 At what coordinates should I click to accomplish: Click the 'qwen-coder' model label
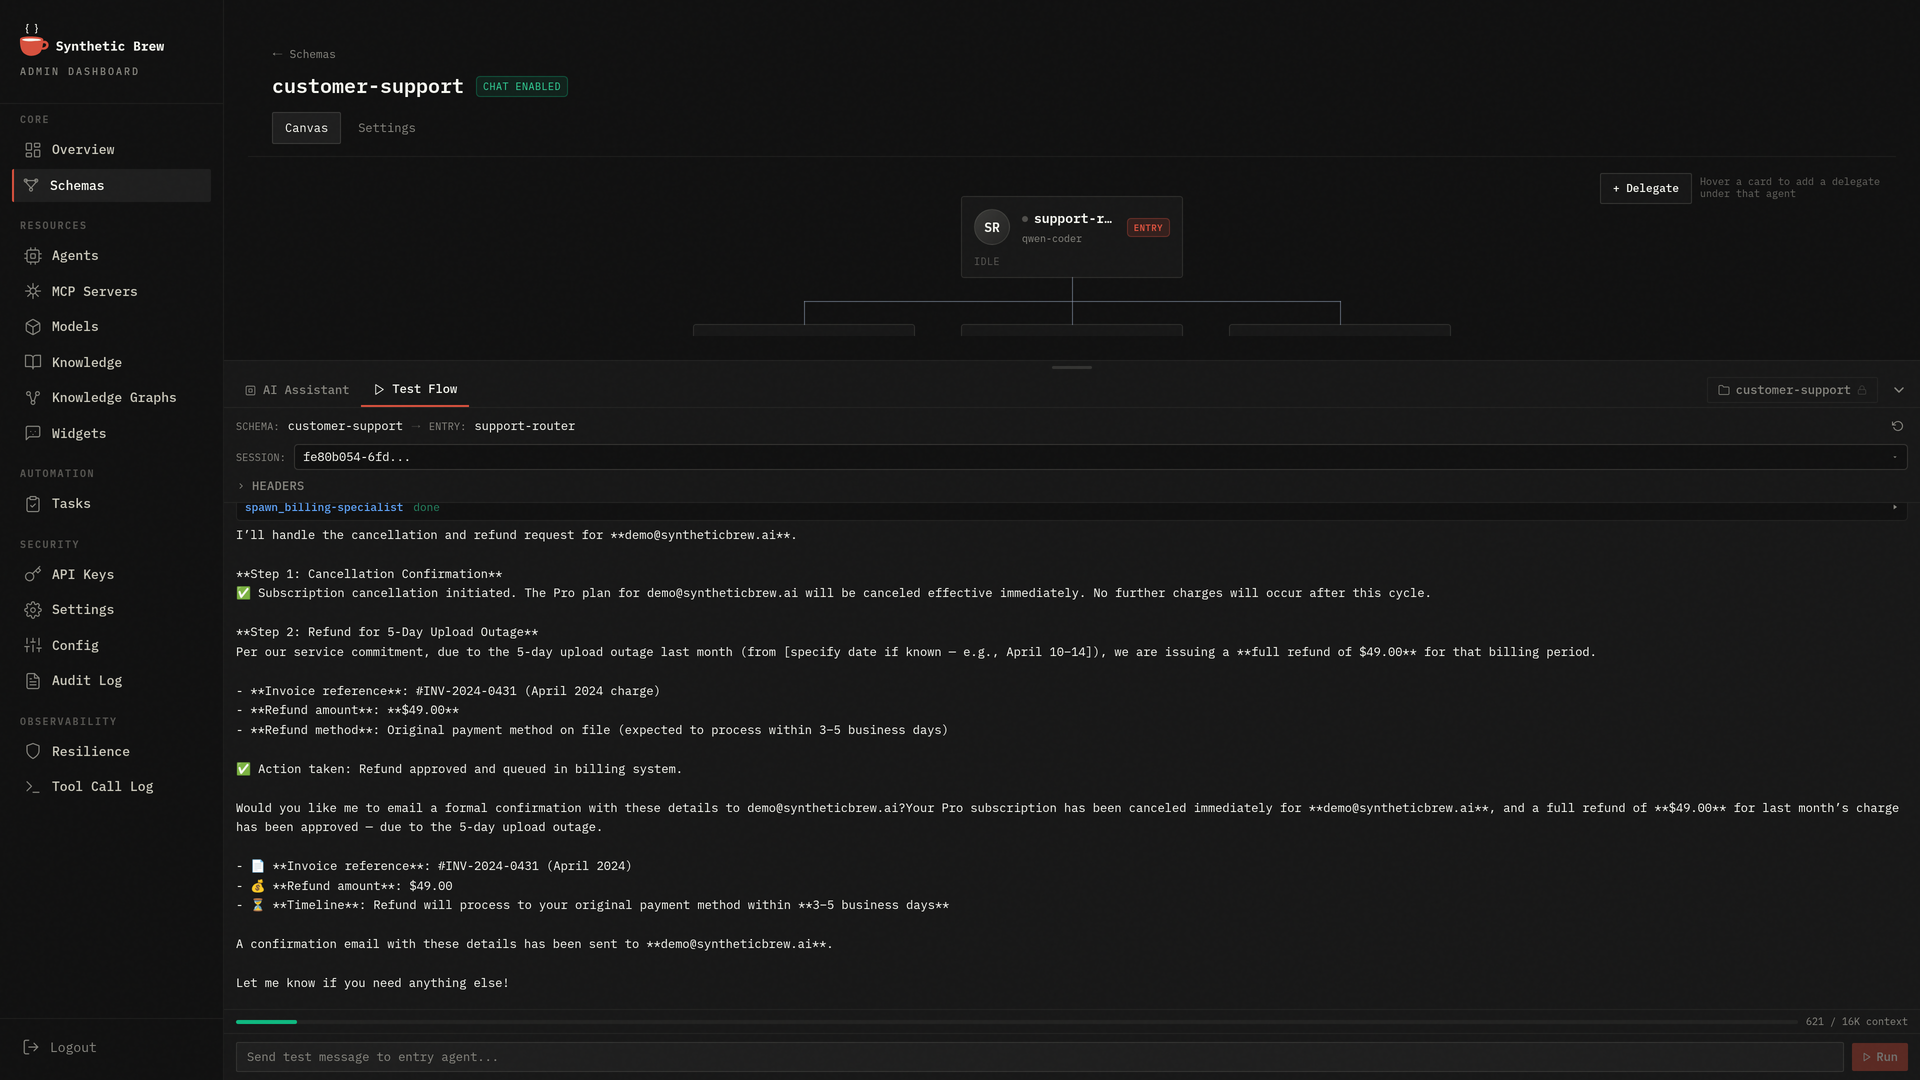coord(1051,240)
